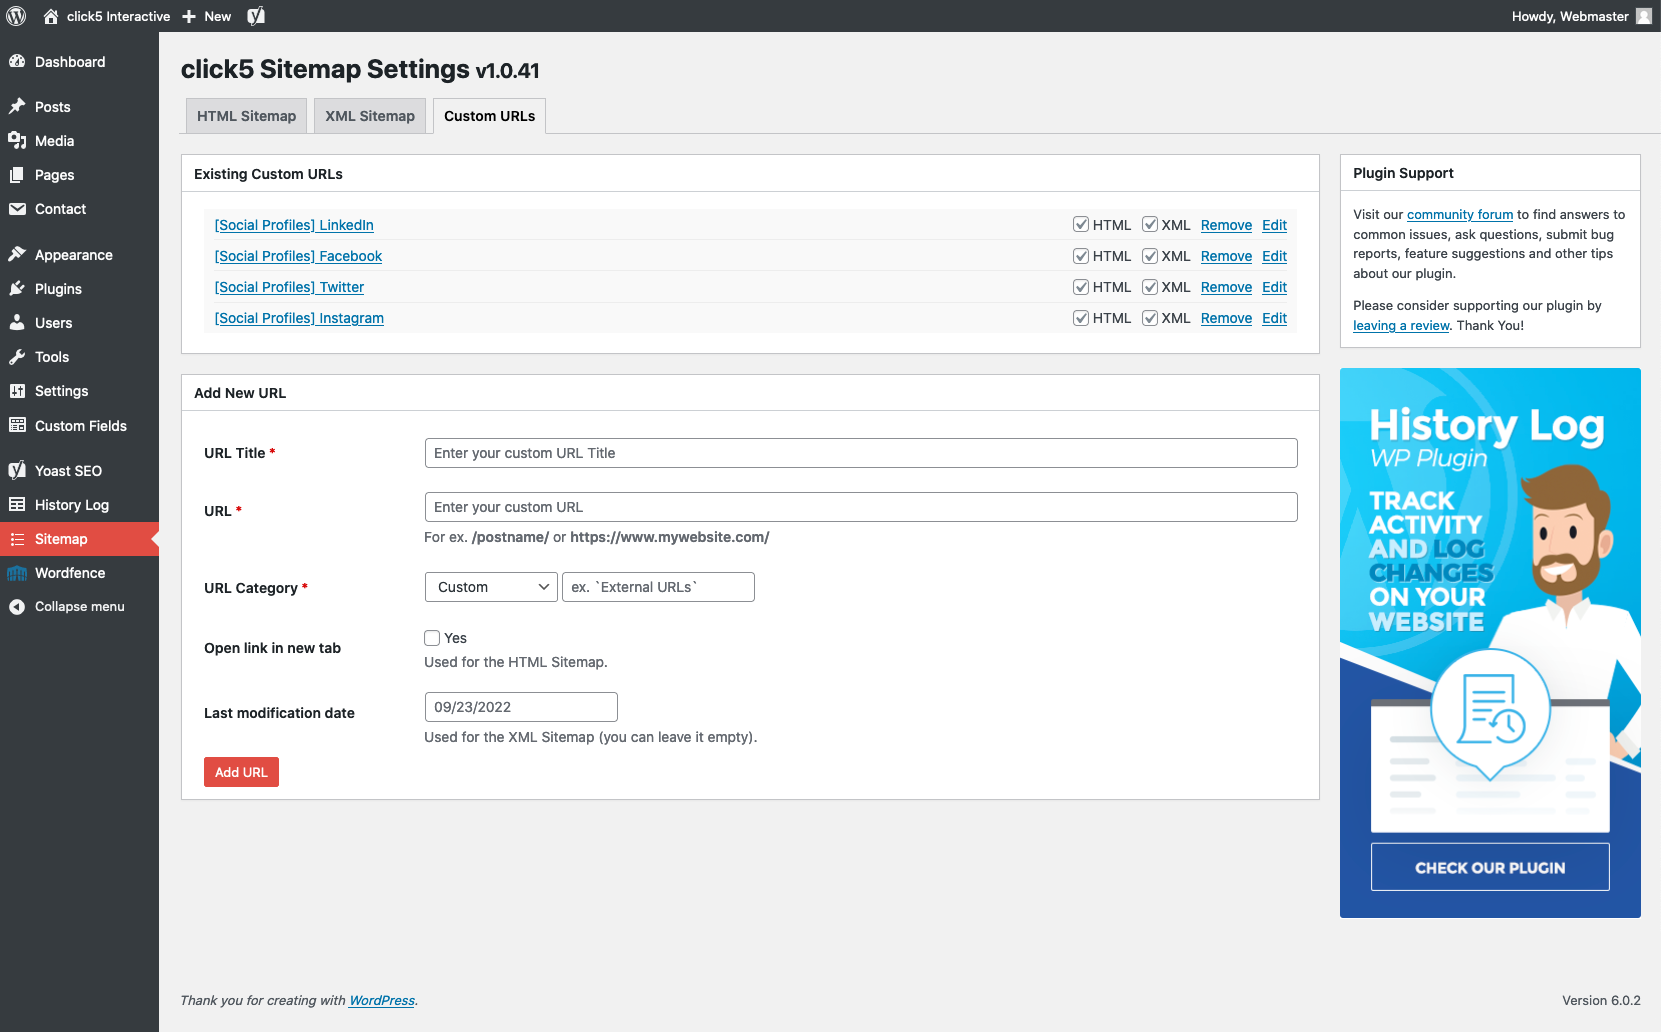Switch to XML Sitemap tab
The height and width of the screenshot is (1032, 1661).
click(x=370, y=116)
